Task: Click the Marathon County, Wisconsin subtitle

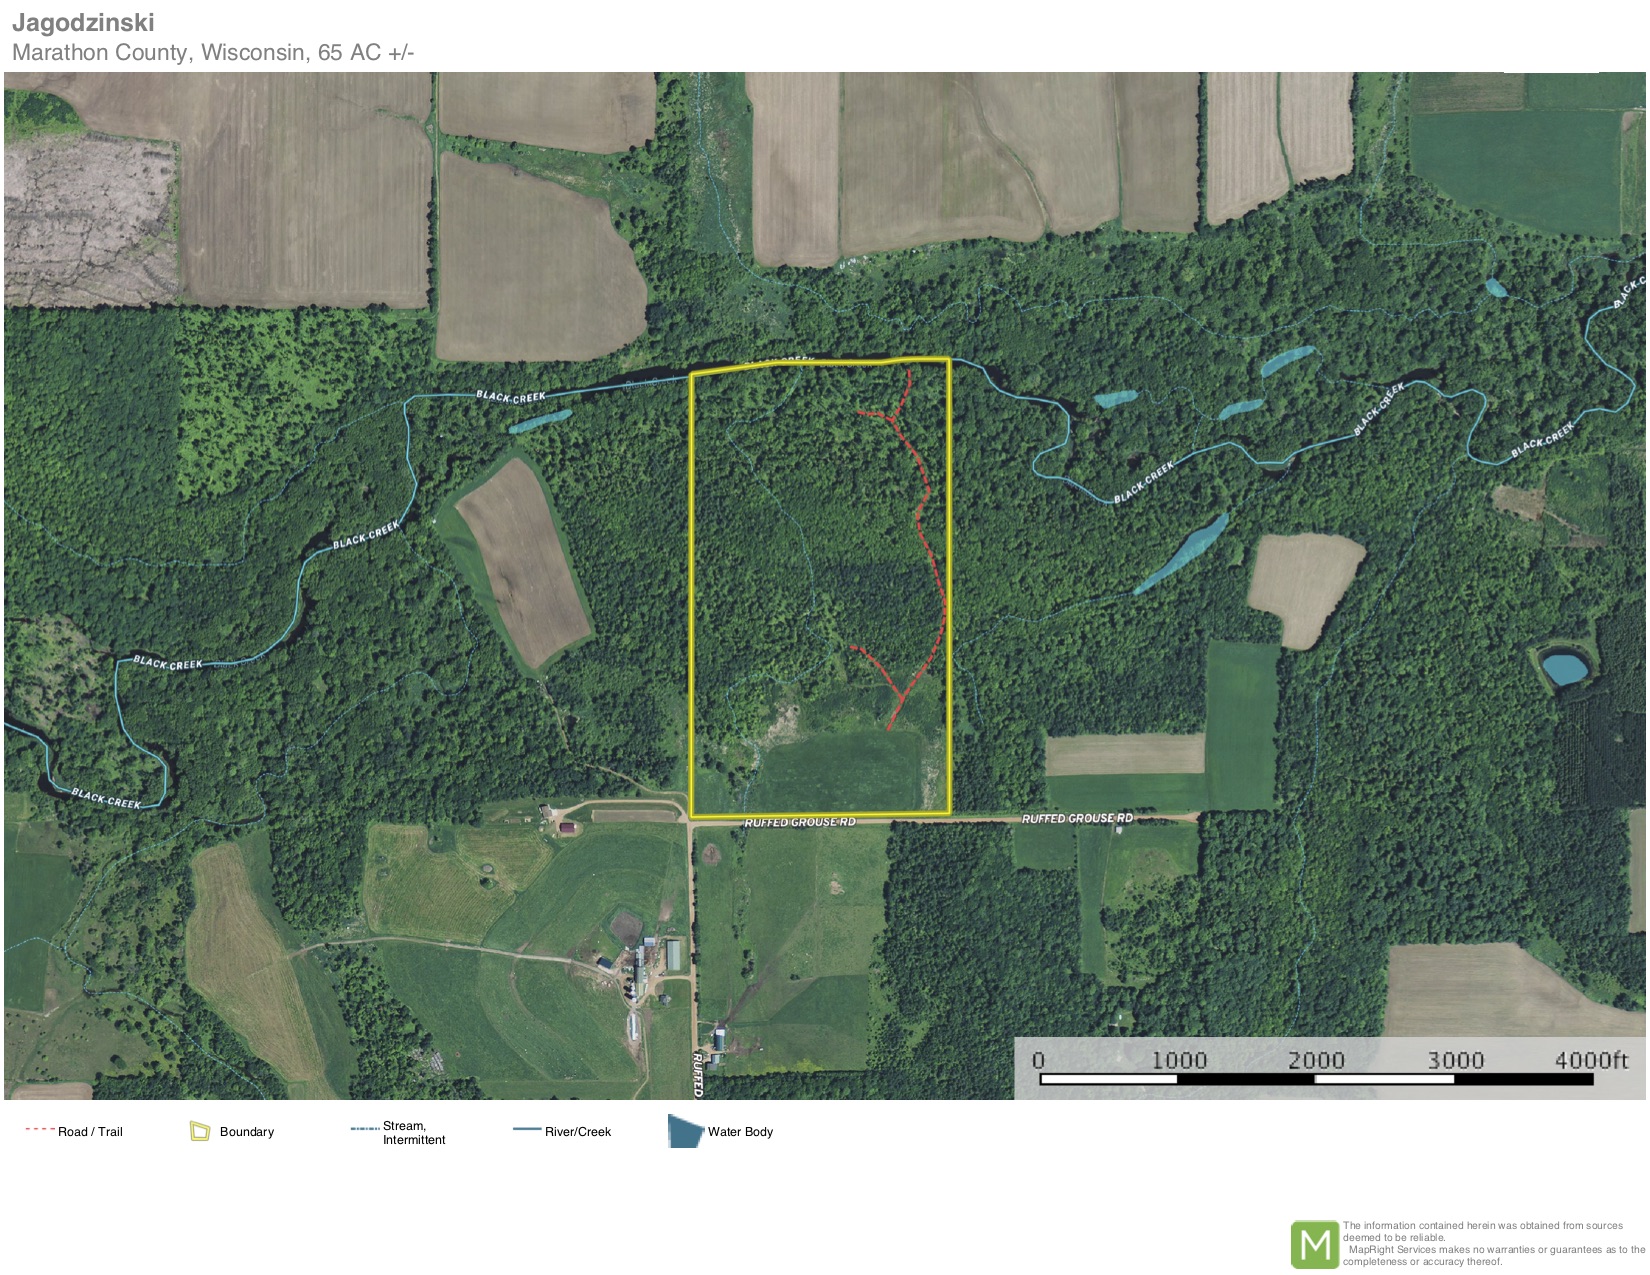Action: (213, 52)
